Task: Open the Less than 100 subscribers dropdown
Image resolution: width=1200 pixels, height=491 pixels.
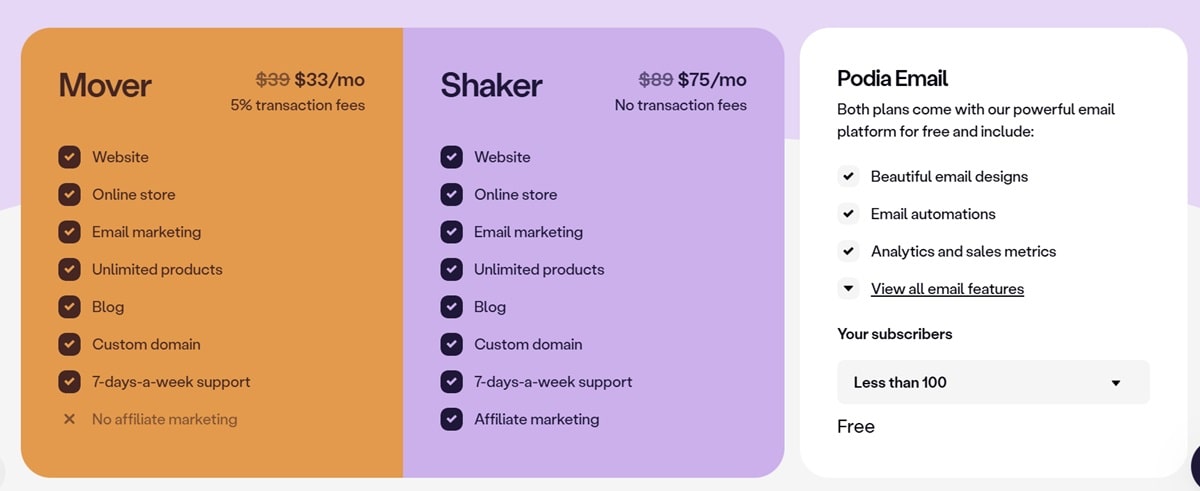Action: [992, 382]
